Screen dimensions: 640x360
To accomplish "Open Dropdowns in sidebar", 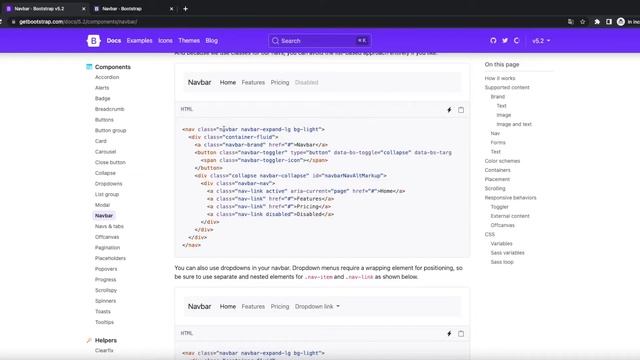I will [x=109, y=184].
